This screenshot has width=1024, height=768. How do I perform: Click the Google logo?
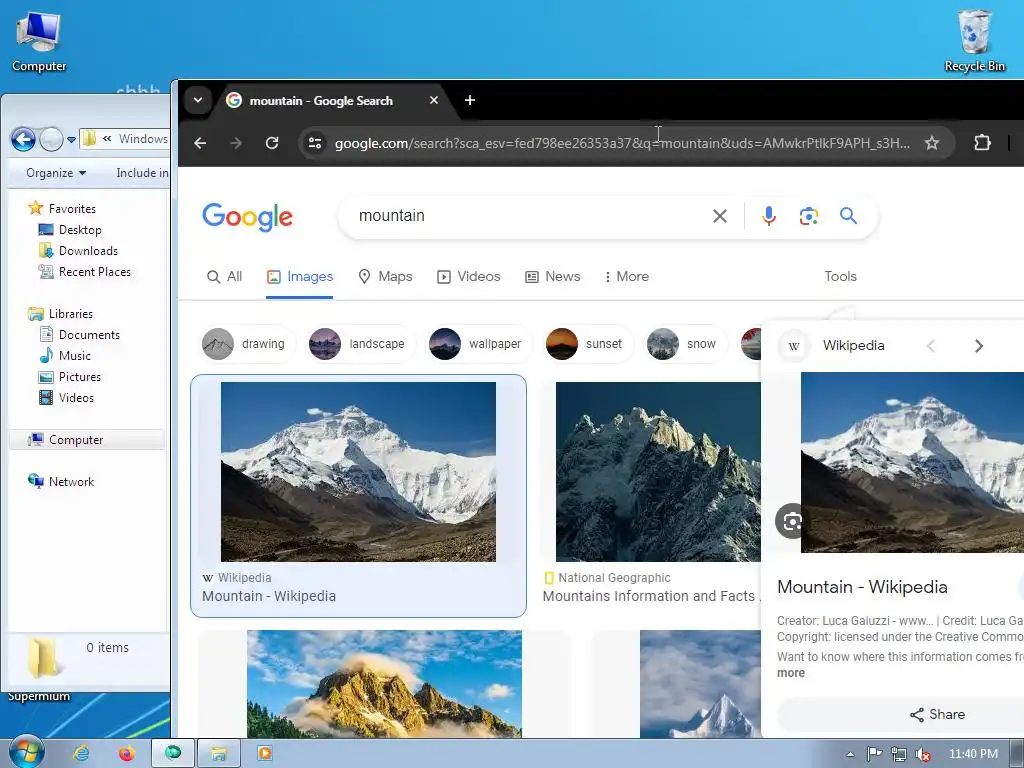coord(248,217)
